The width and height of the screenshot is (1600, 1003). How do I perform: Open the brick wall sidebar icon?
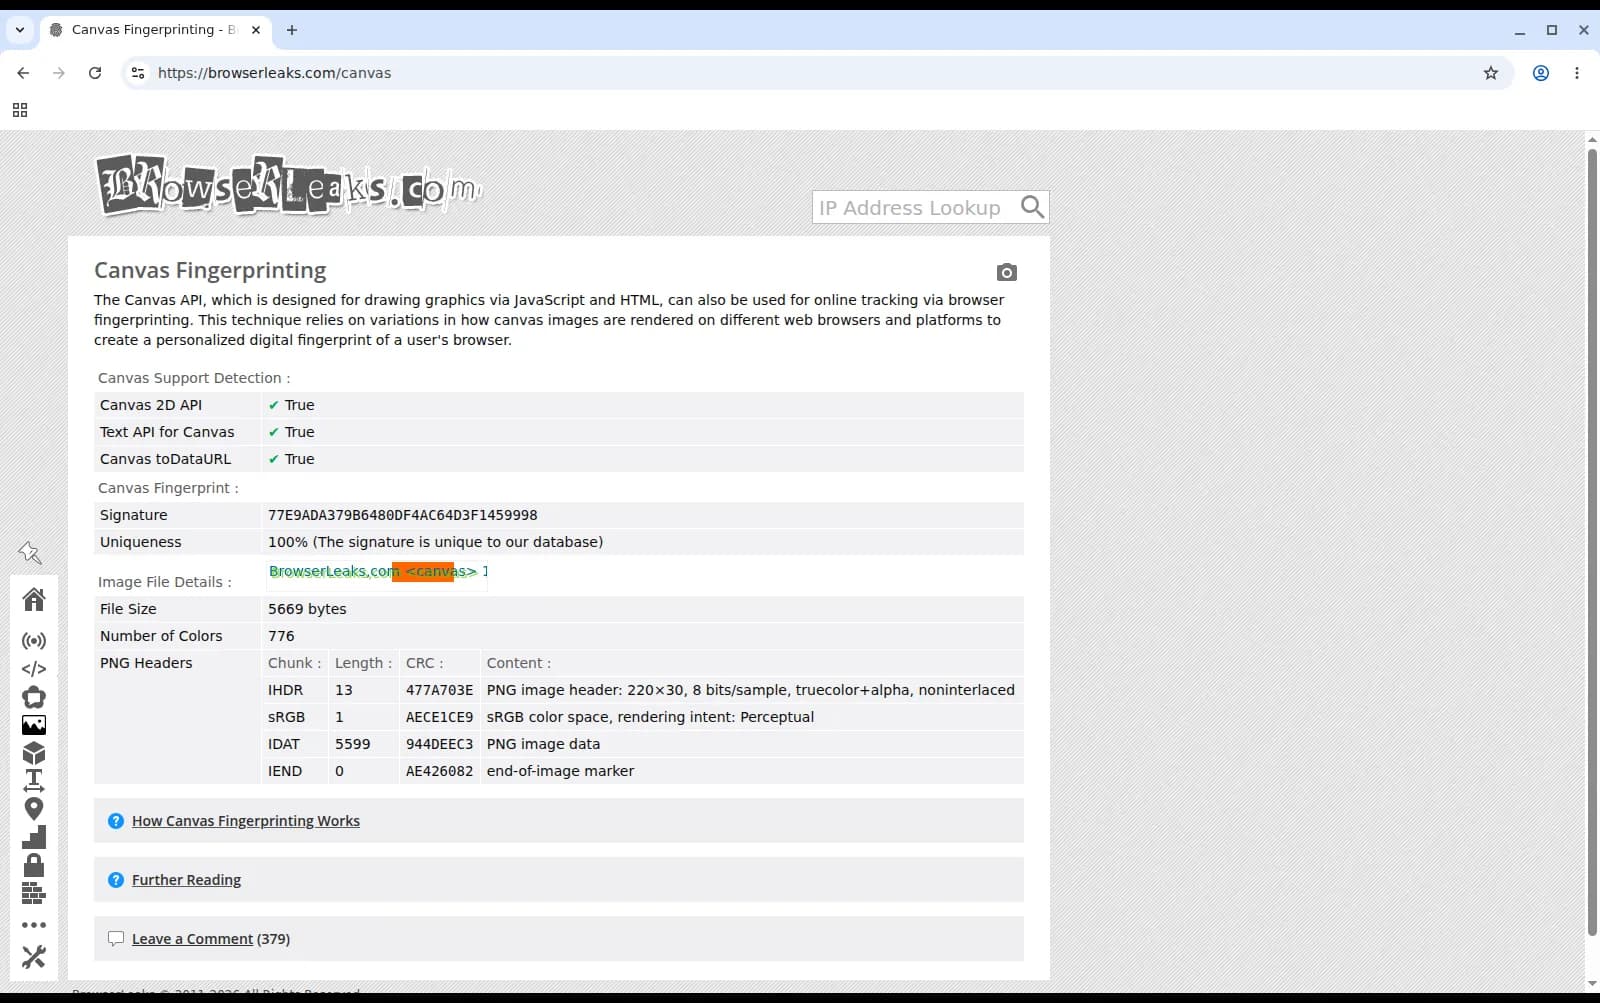[x=34, y=893]
